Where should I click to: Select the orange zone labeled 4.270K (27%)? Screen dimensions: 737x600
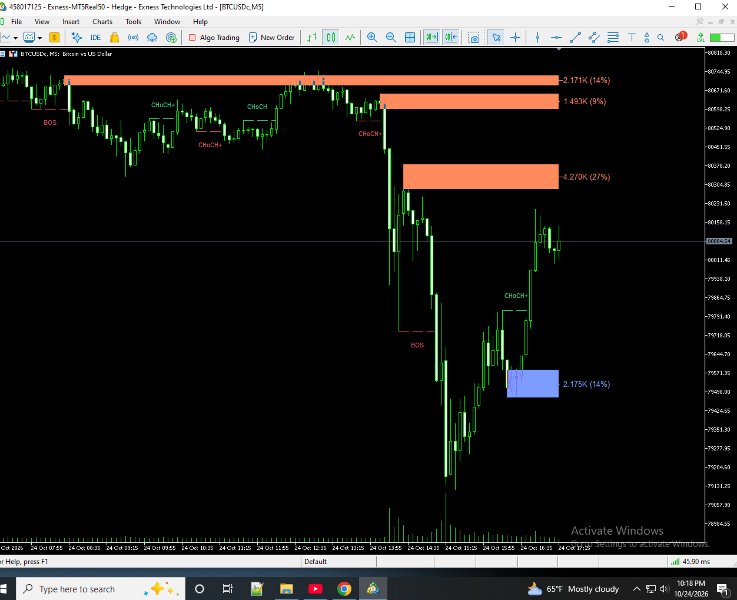(481, 177)
